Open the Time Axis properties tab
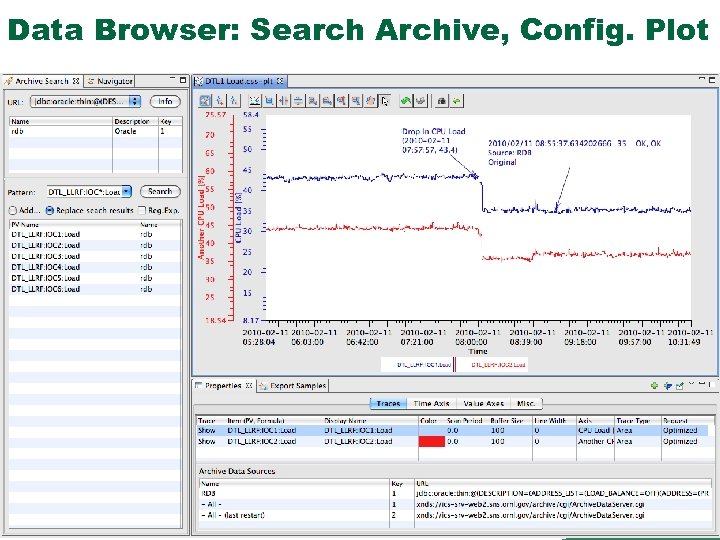Image resolution: width=720 pixels, height=540 pixels. (431, 404)
